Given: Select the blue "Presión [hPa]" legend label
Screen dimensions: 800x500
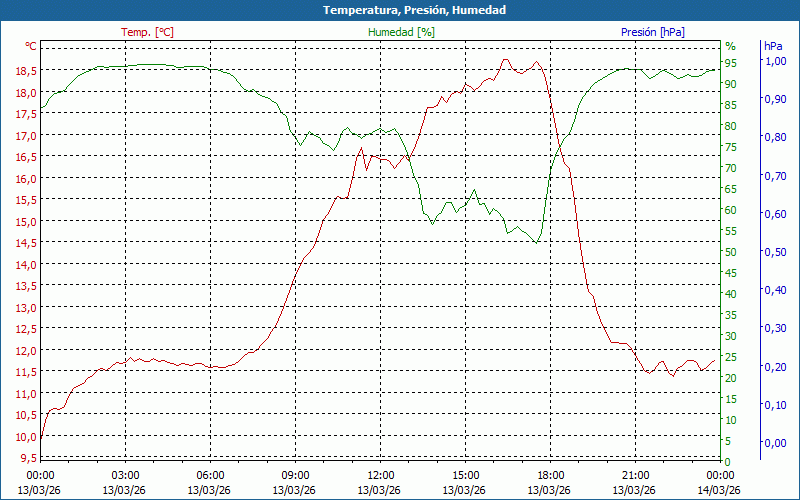Looking at the screenshot, I should coord(653,32).
